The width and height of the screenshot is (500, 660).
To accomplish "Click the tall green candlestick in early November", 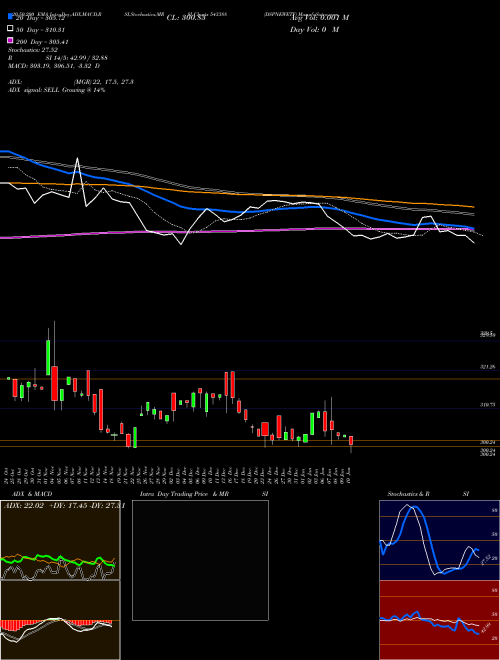I will coord(48,357).
